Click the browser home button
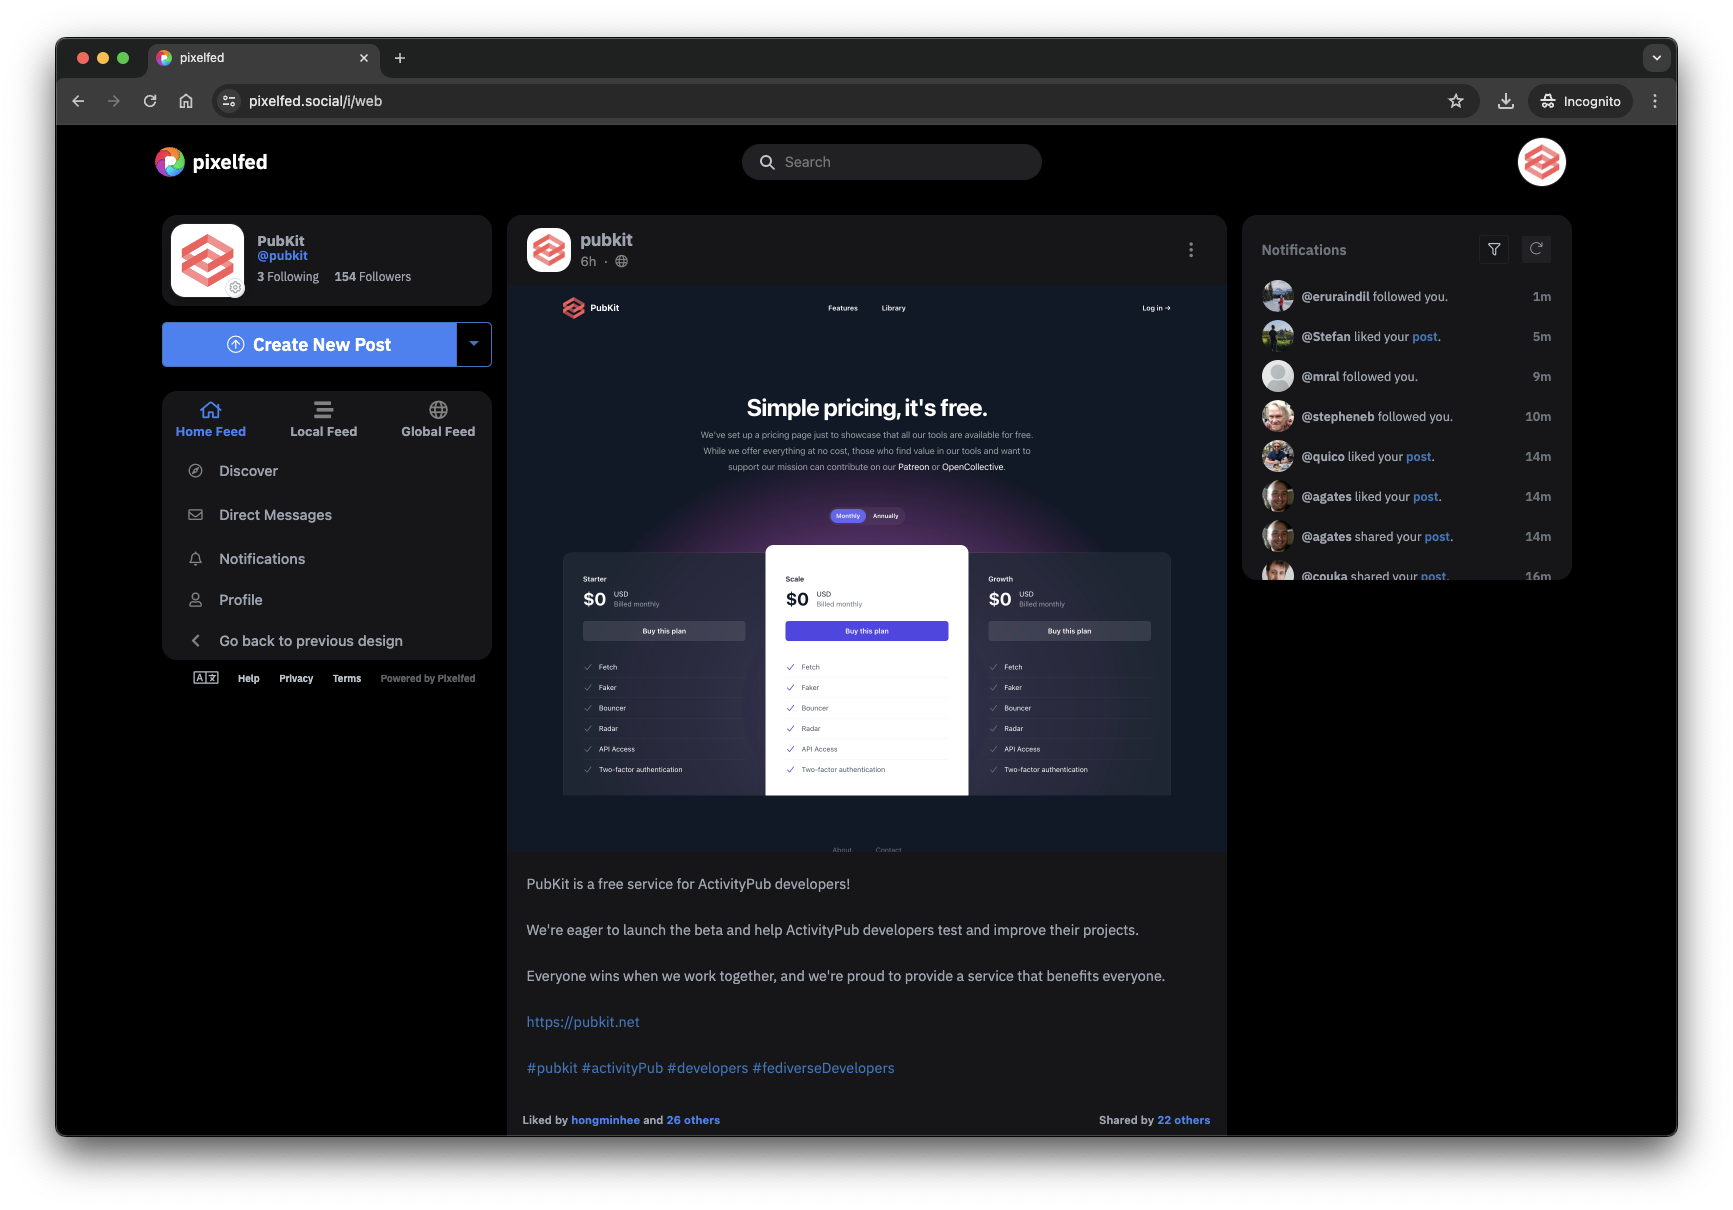 186,101
